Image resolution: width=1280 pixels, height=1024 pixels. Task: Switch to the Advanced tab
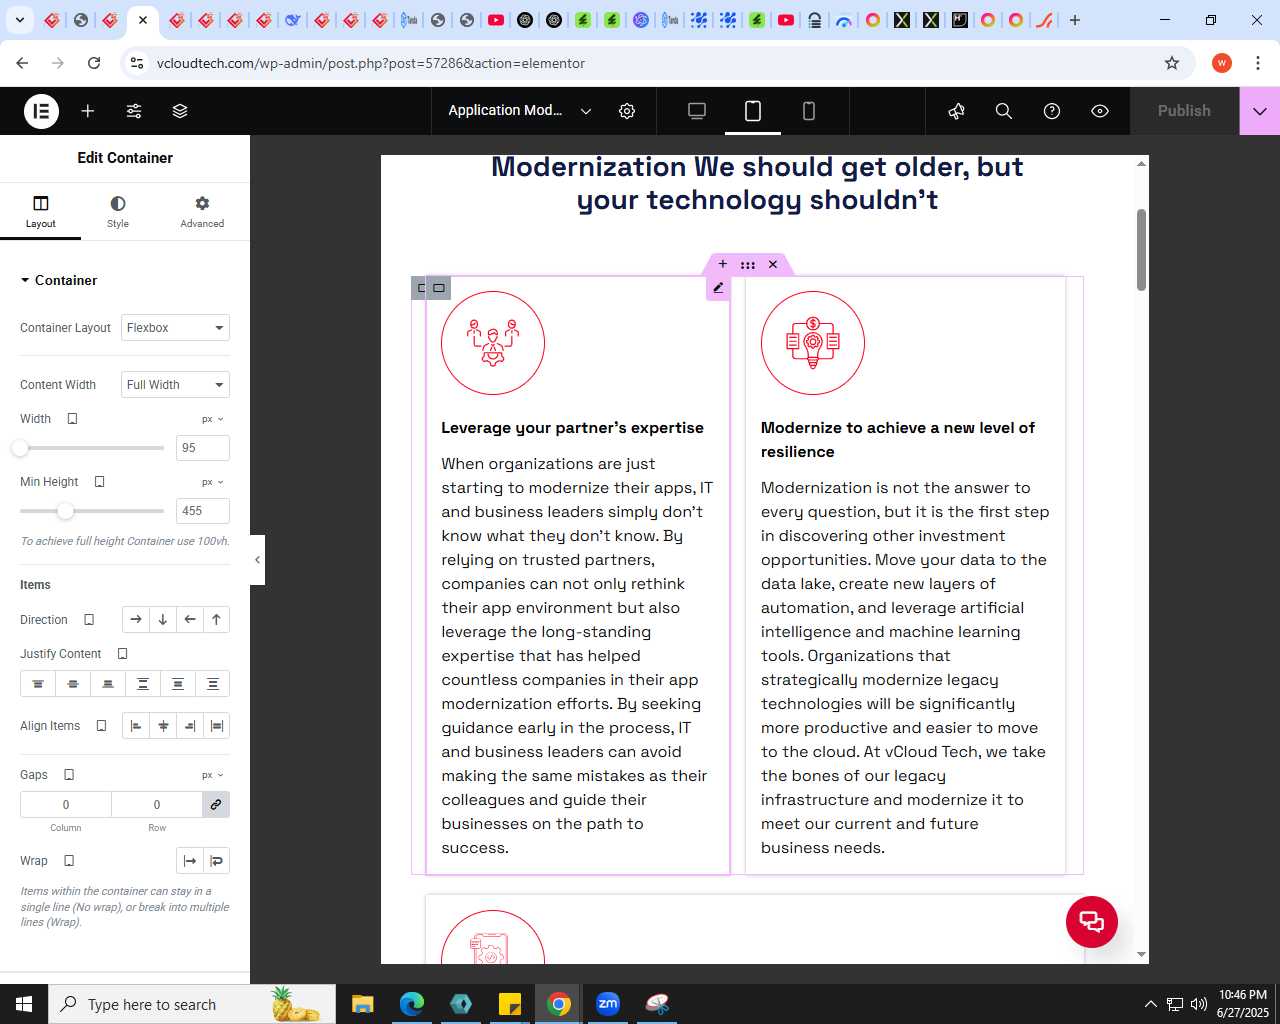202,212
